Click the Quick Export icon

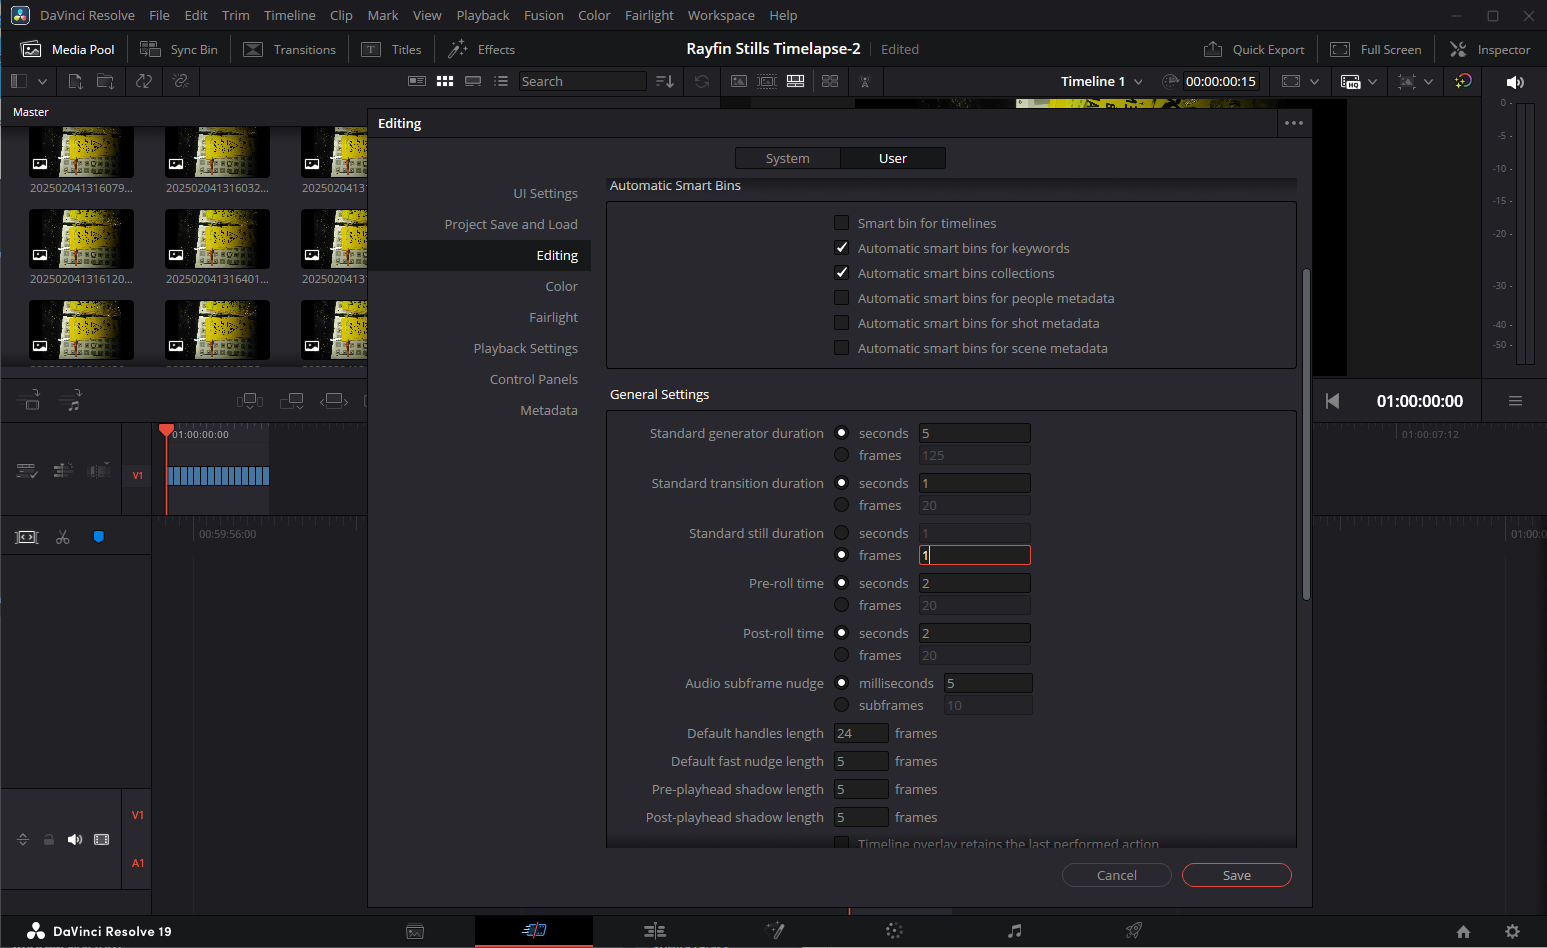[1213, 49]
